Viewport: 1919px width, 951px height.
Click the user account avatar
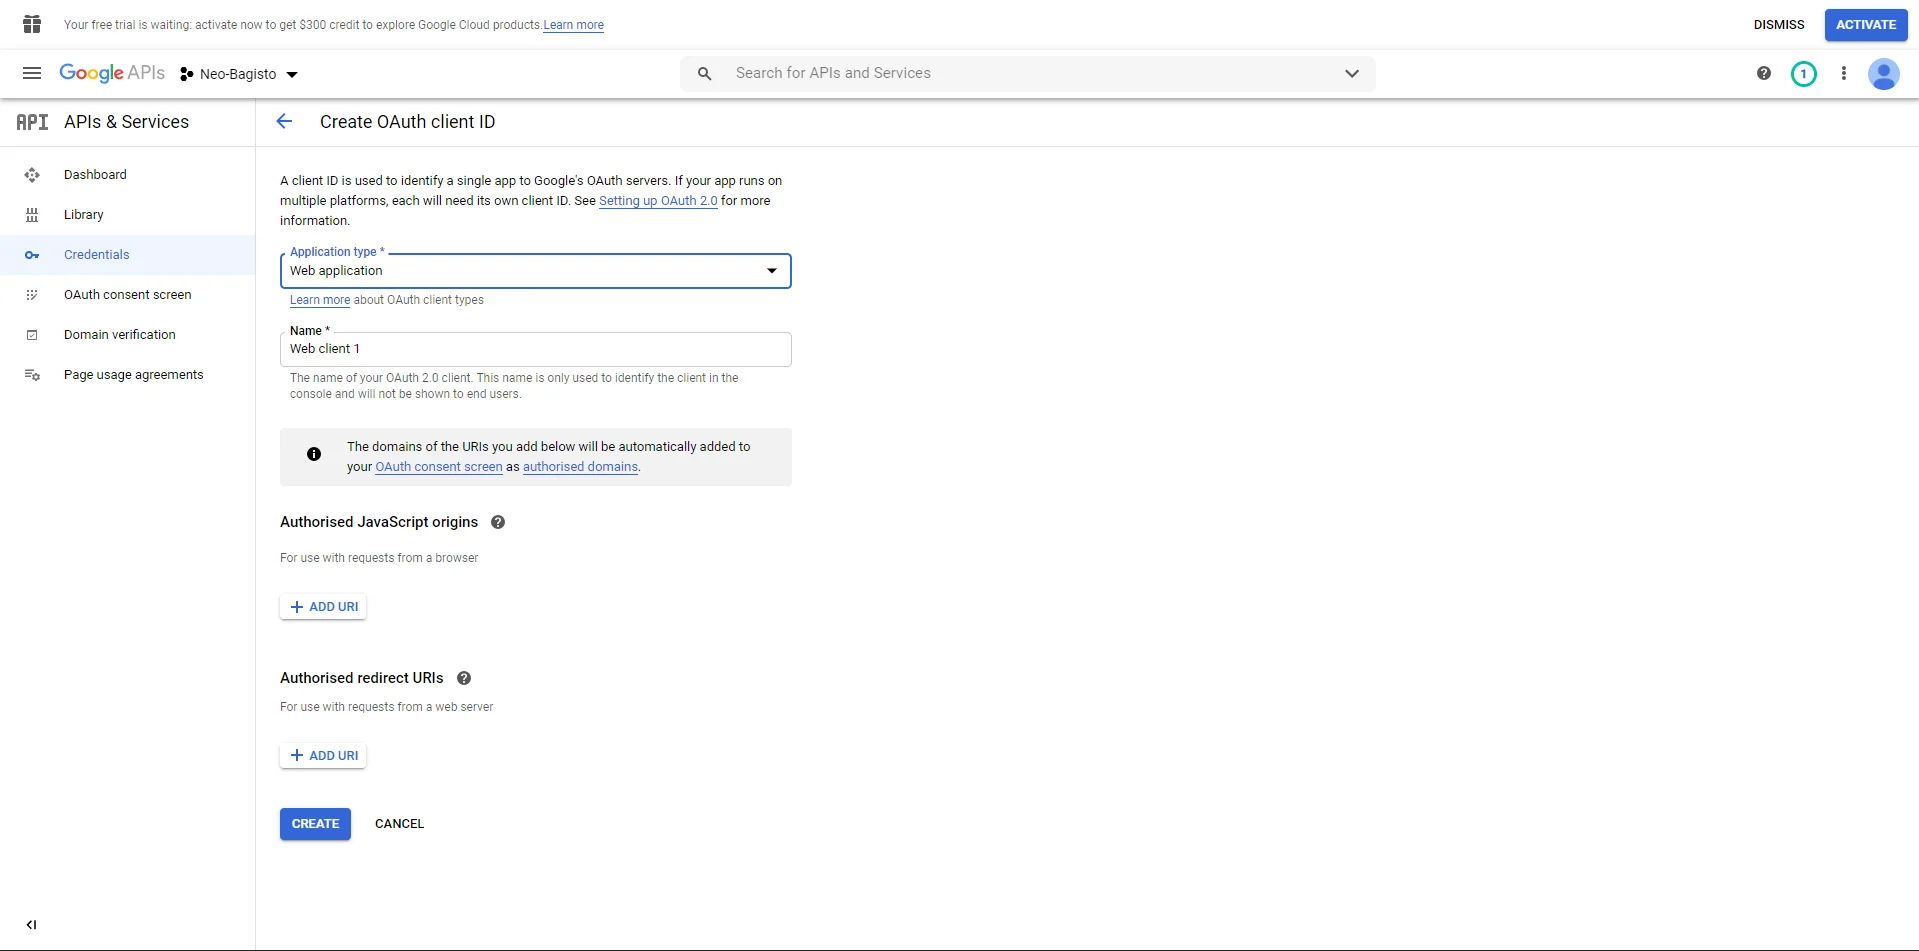(x=1883, y=74)
